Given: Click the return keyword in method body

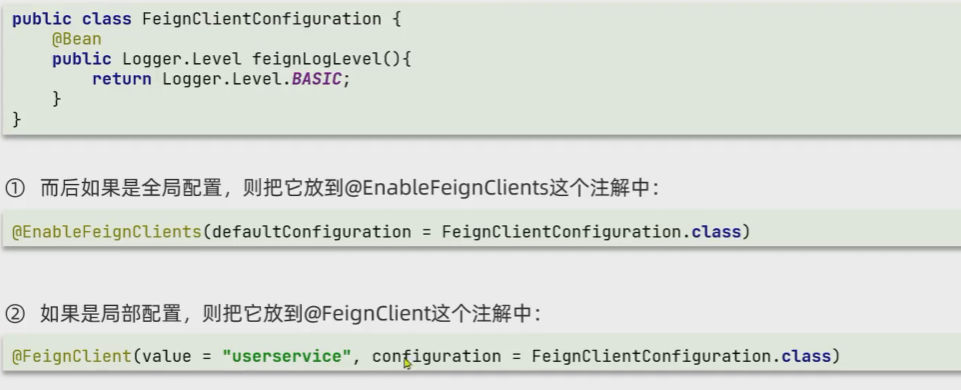Looking at the screenshot, I should pos(122,79).
